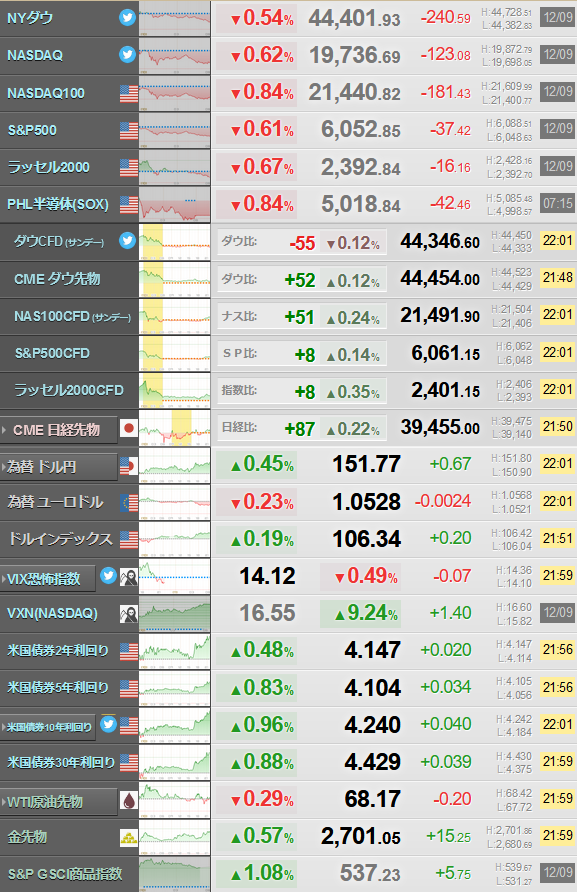This screenshot has width=577, height=892.
Task: Open the VXN(NASDAQ) mini chart
Action: pyautogui.click(x=174, y=614)
